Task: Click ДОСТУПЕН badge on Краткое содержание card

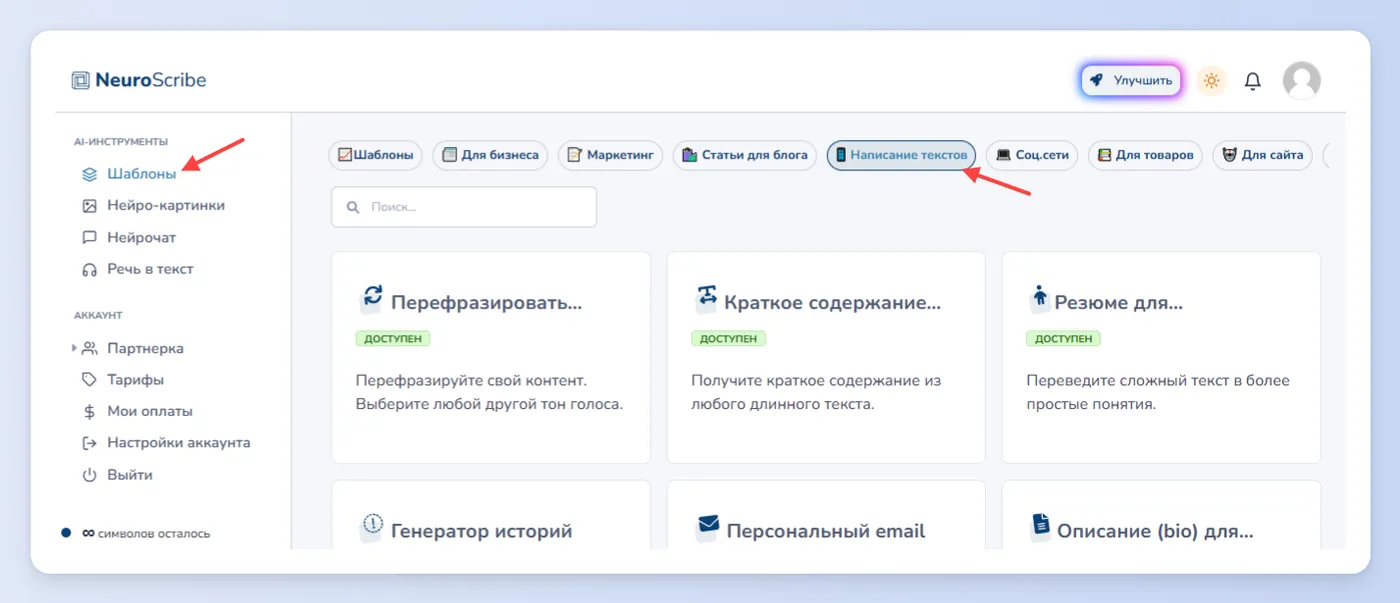Action: (x=728, y=339)
